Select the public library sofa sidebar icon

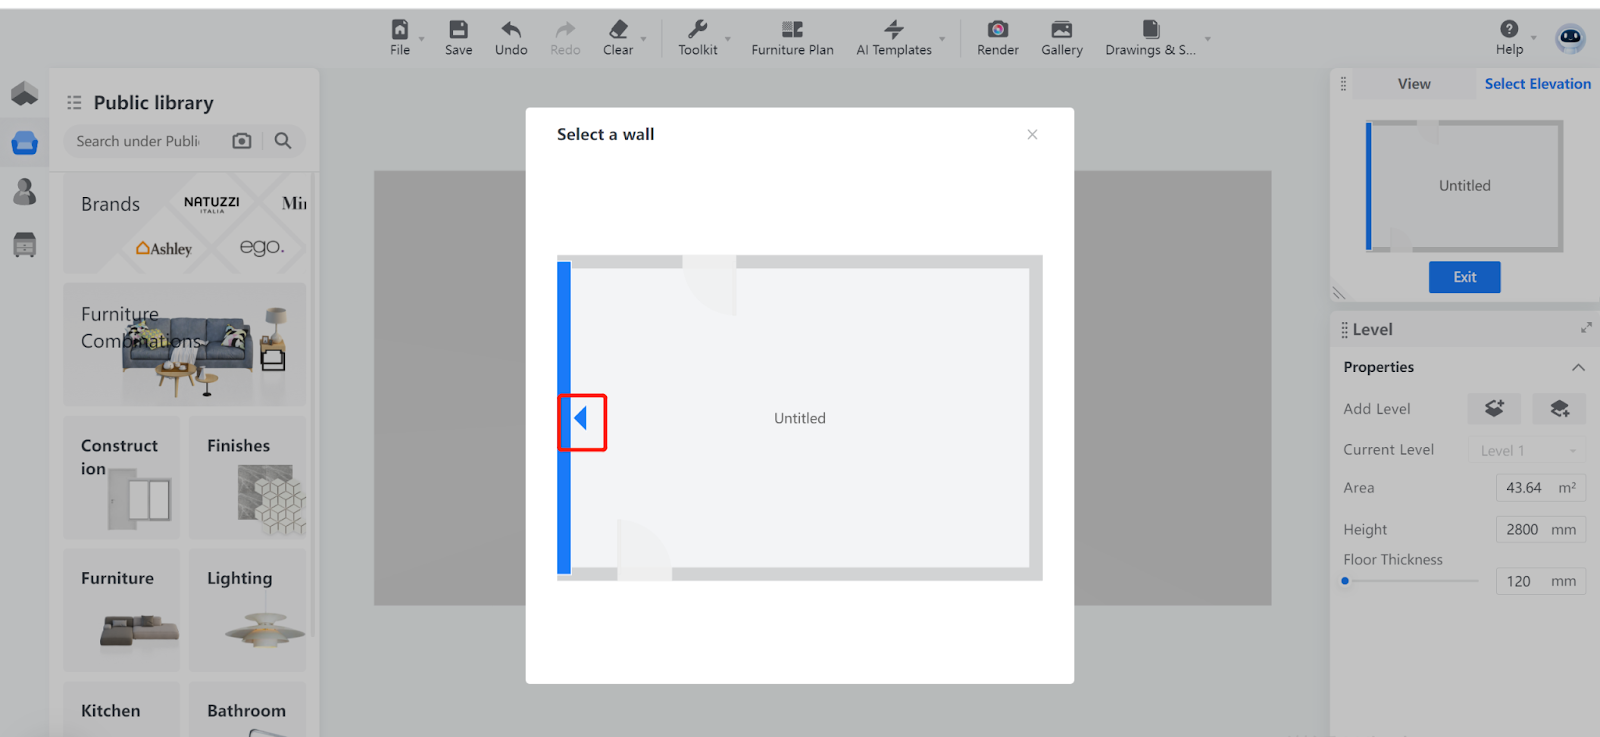25,143
